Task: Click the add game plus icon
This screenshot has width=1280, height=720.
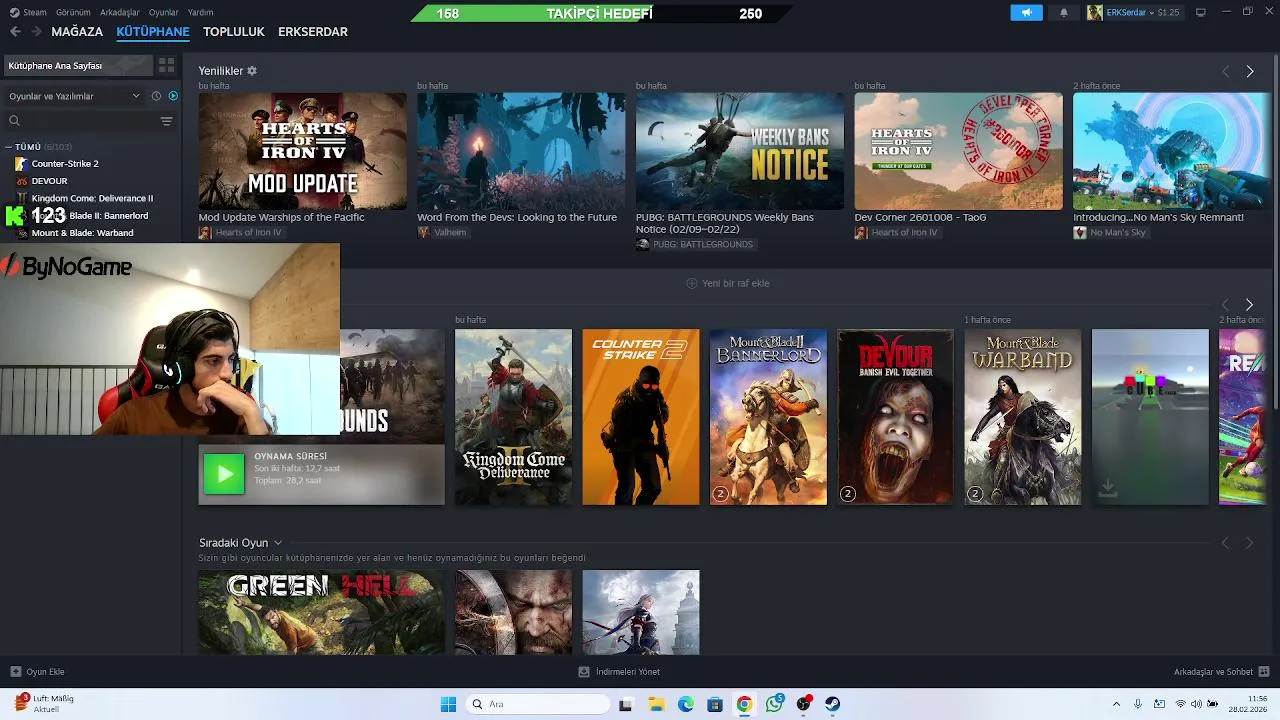Action: point(15,672)
